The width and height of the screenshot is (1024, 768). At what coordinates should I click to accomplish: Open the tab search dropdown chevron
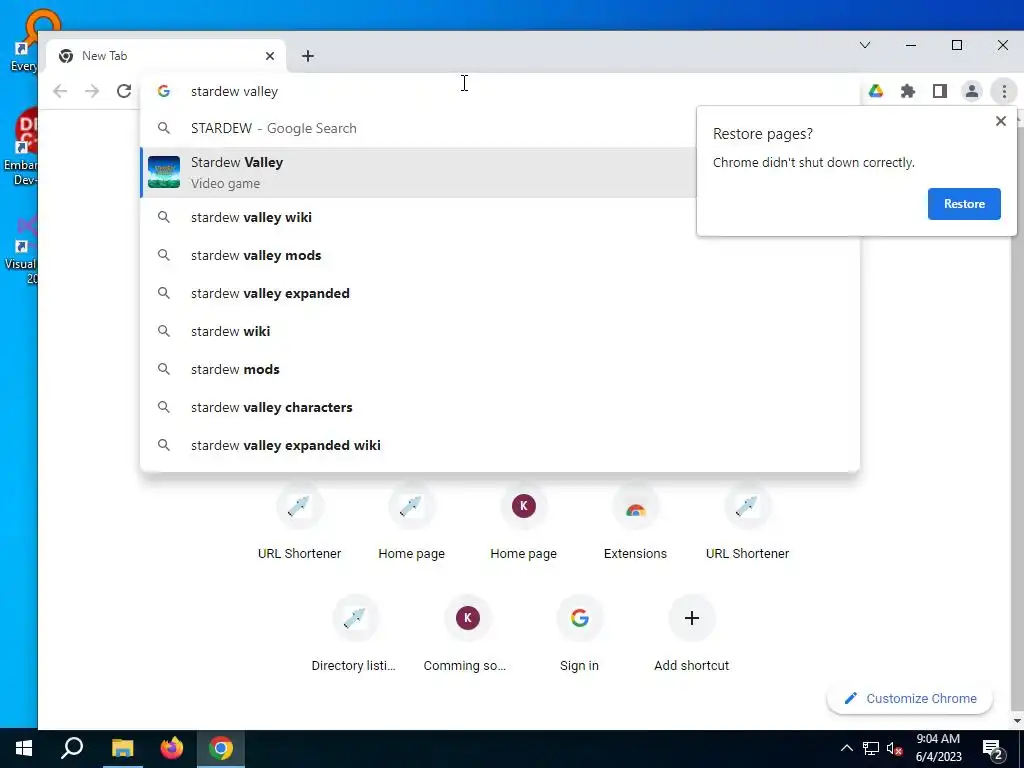pos(865,45)
